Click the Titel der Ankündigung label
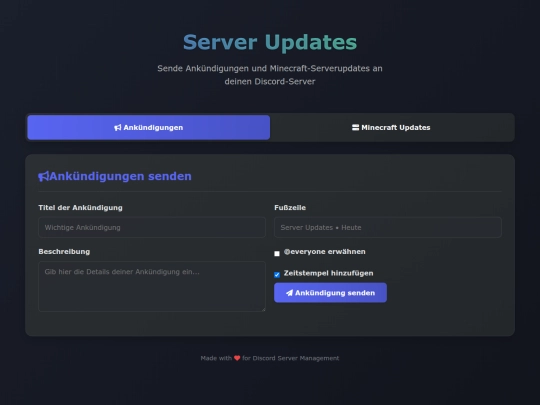 point(80,208)
